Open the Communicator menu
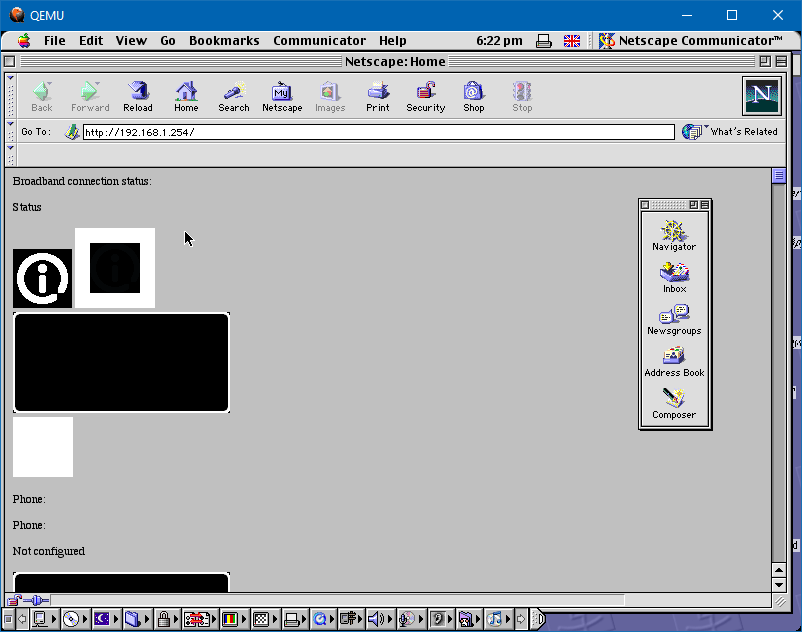Screen dimensions: 802x632 point(319,41)
